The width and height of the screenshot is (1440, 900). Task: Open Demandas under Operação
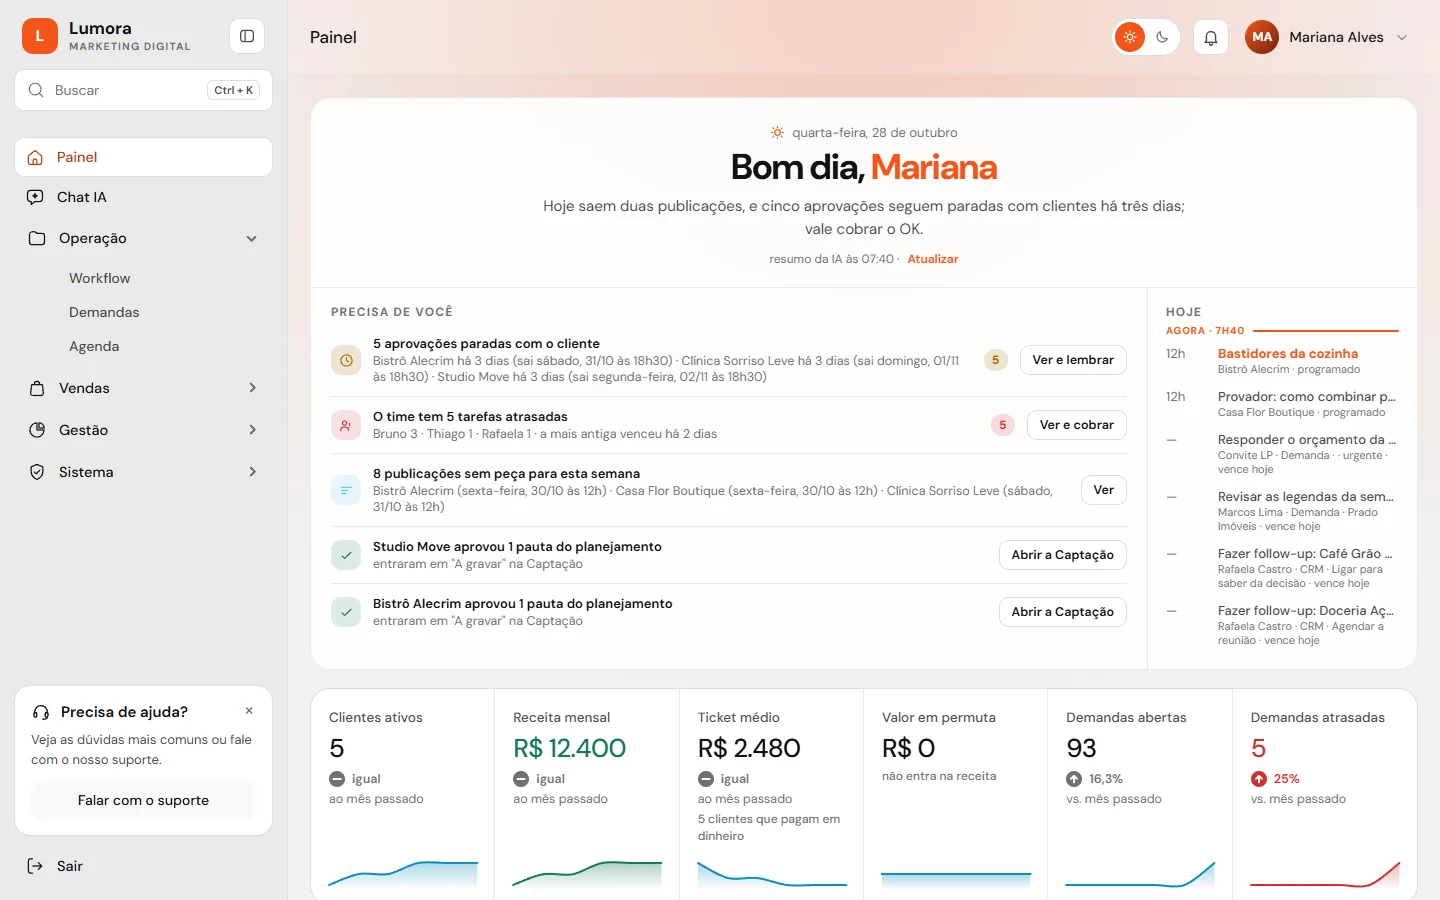pyautogui.click(x=104, y=312)
